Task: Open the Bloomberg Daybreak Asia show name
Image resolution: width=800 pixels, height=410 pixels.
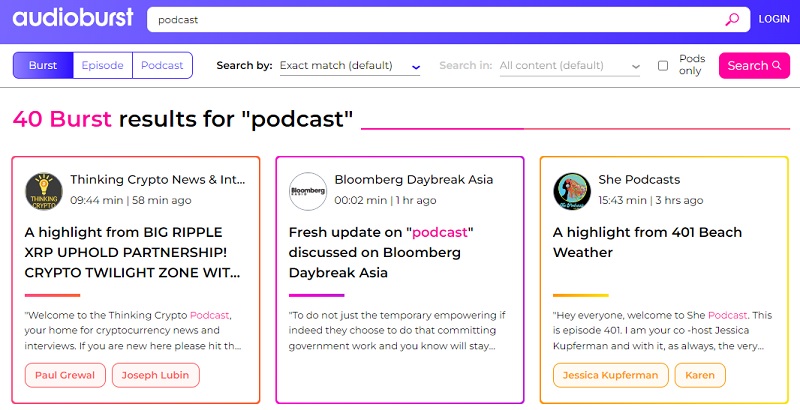Action: click(x=414, y=180)
